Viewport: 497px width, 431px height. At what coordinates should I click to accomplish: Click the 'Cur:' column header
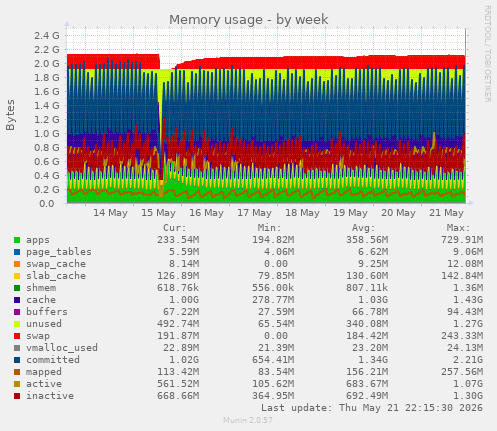[175, 228]
